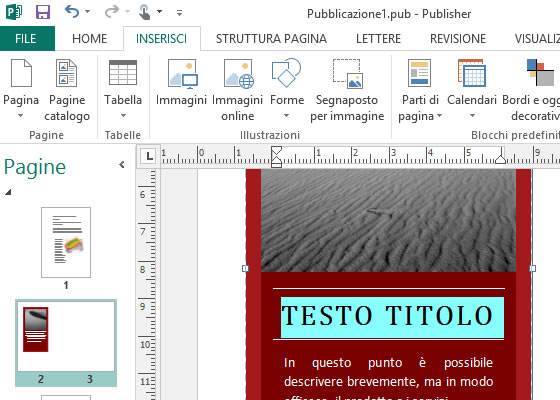The image size is (560, 400).
Task: Switch to STRUTTURA PAGINA tab
Action: click(271, 39)
